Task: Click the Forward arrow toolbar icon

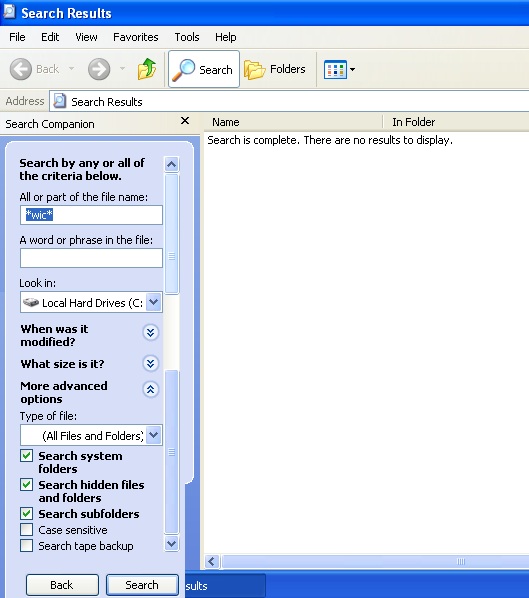Action: (x=99, y=69)
